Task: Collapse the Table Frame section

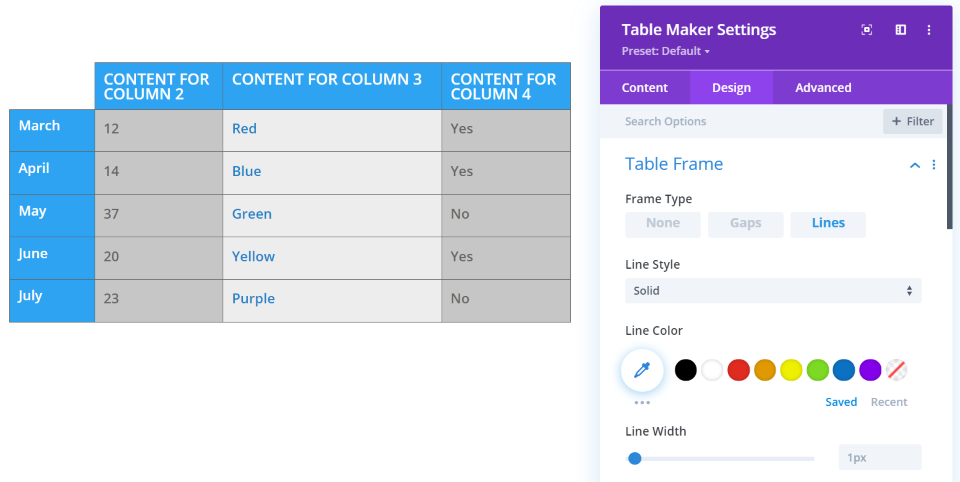Action: click(914, 165)
